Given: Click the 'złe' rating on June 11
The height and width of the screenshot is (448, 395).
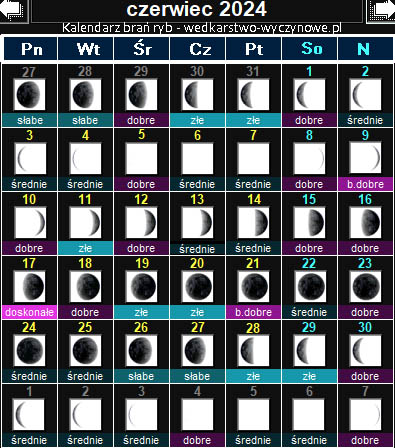Looking at the screenshot, I should click(85, 248).
